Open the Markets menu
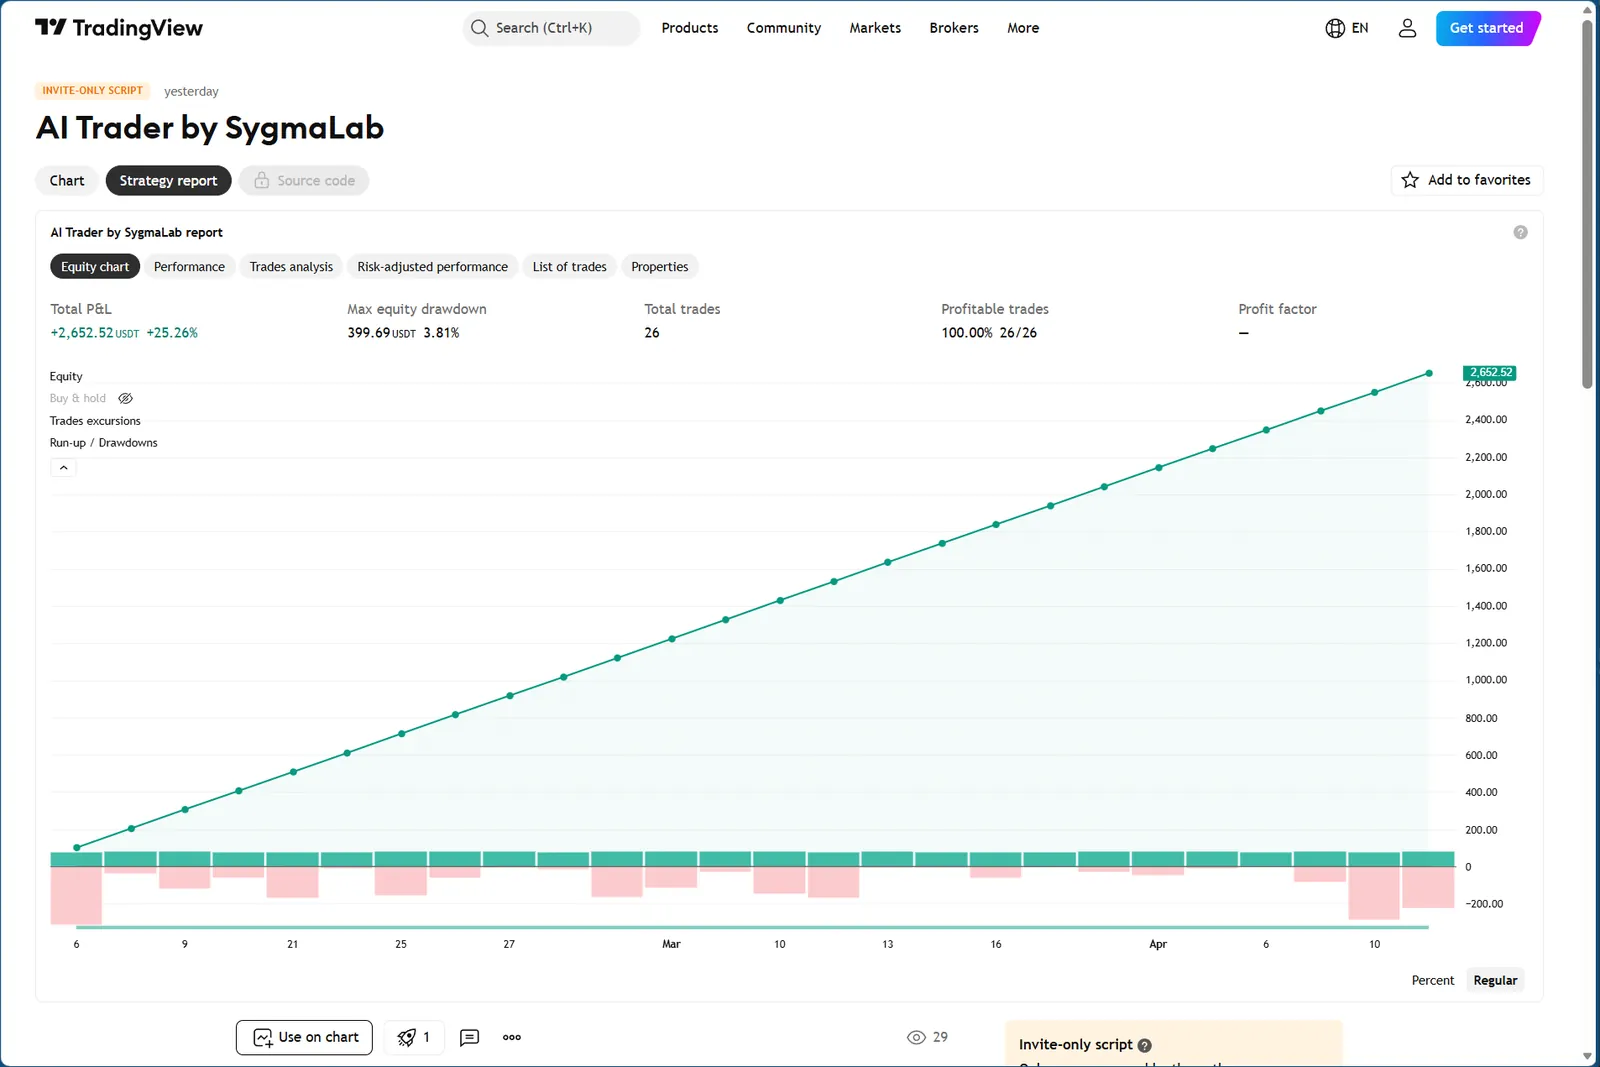 click(875, 28)
